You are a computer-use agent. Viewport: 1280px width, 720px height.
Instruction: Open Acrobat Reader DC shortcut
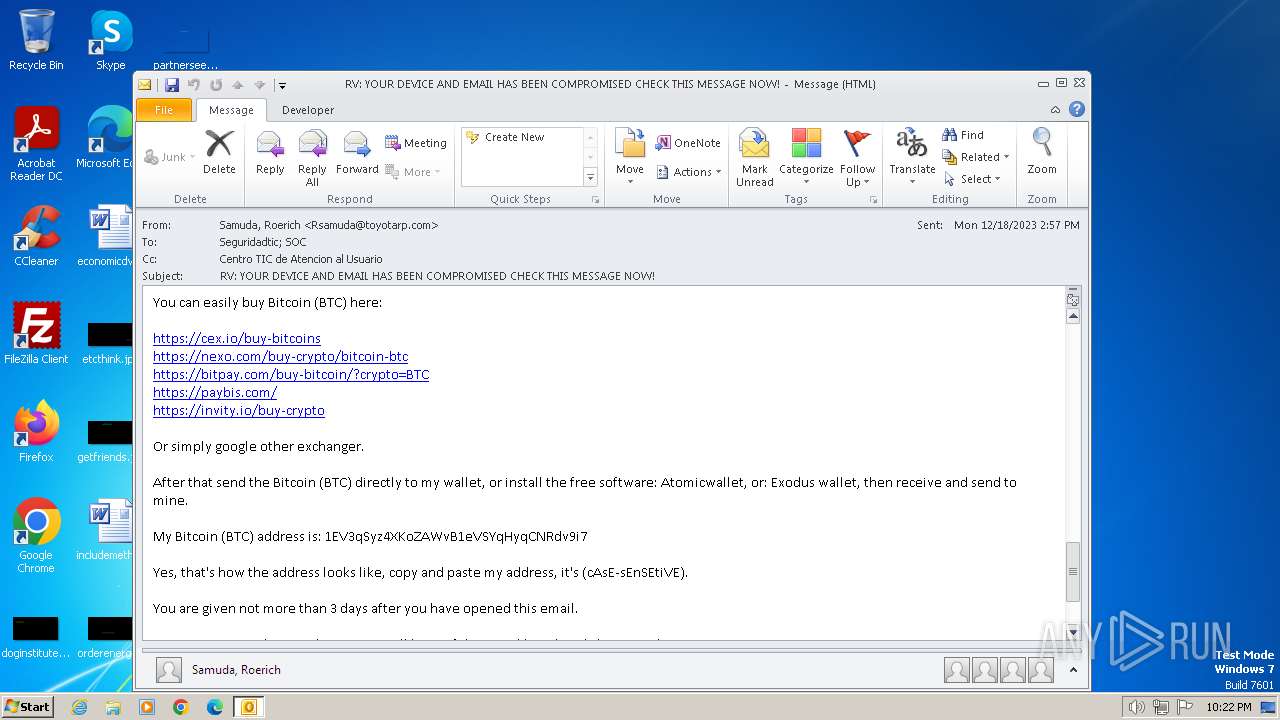pyautogui.click(x=36, y=145)
